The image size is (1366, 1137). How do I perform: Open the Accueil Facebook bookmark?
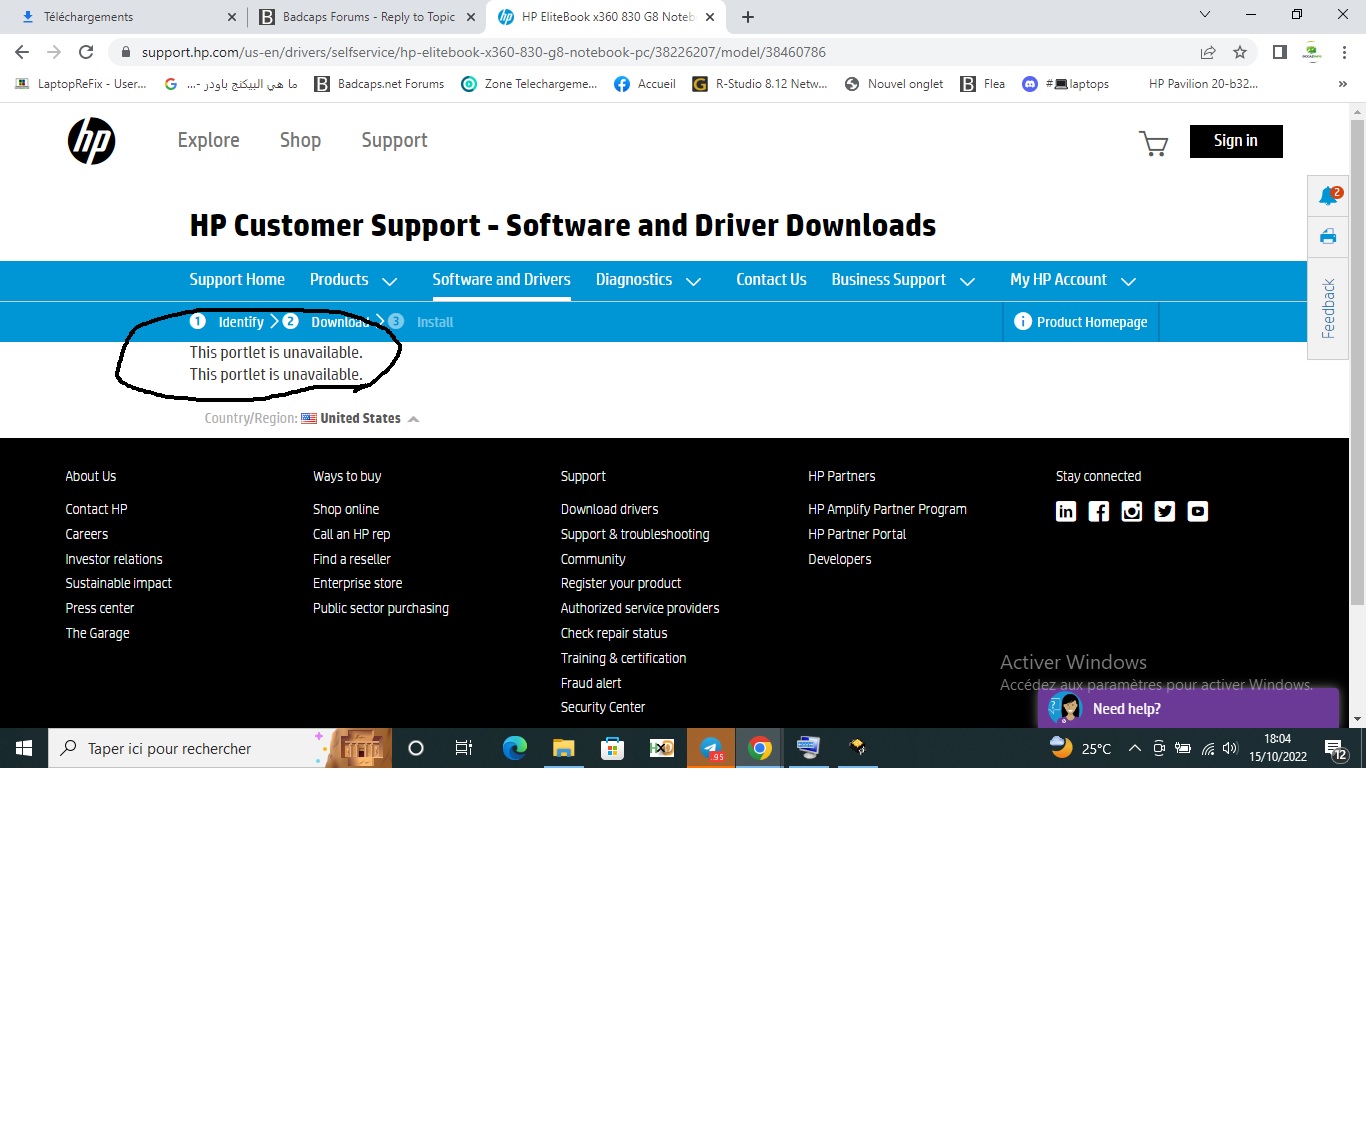(645, 84)
